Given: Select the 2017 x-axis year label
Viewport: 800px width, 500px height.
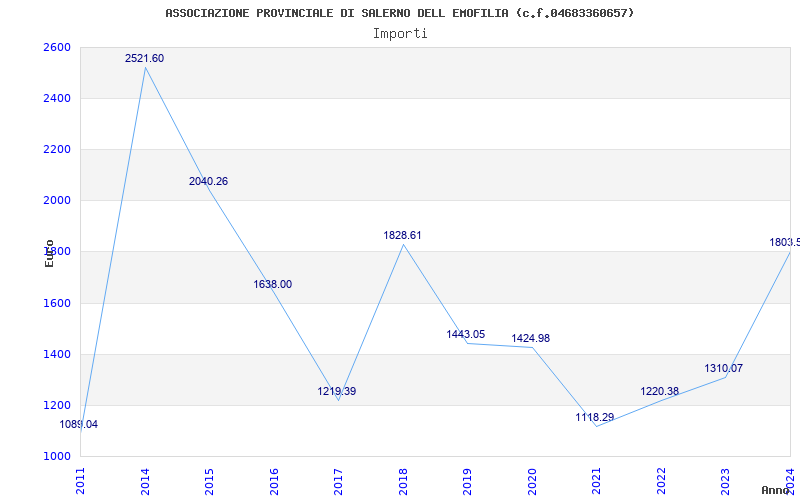Looking at the screenshot, I should [338, 481].
